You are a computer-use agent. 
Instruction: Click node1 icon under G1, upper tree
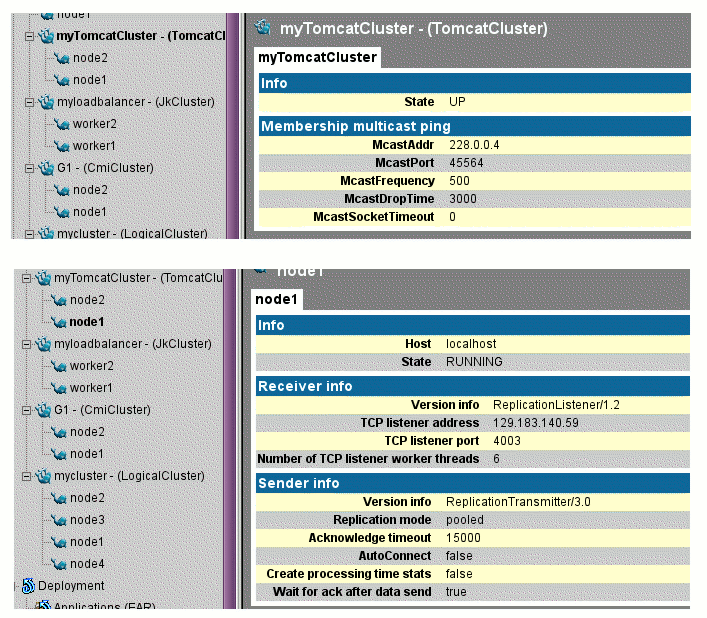pyautogui.click(x=62, y=212)
